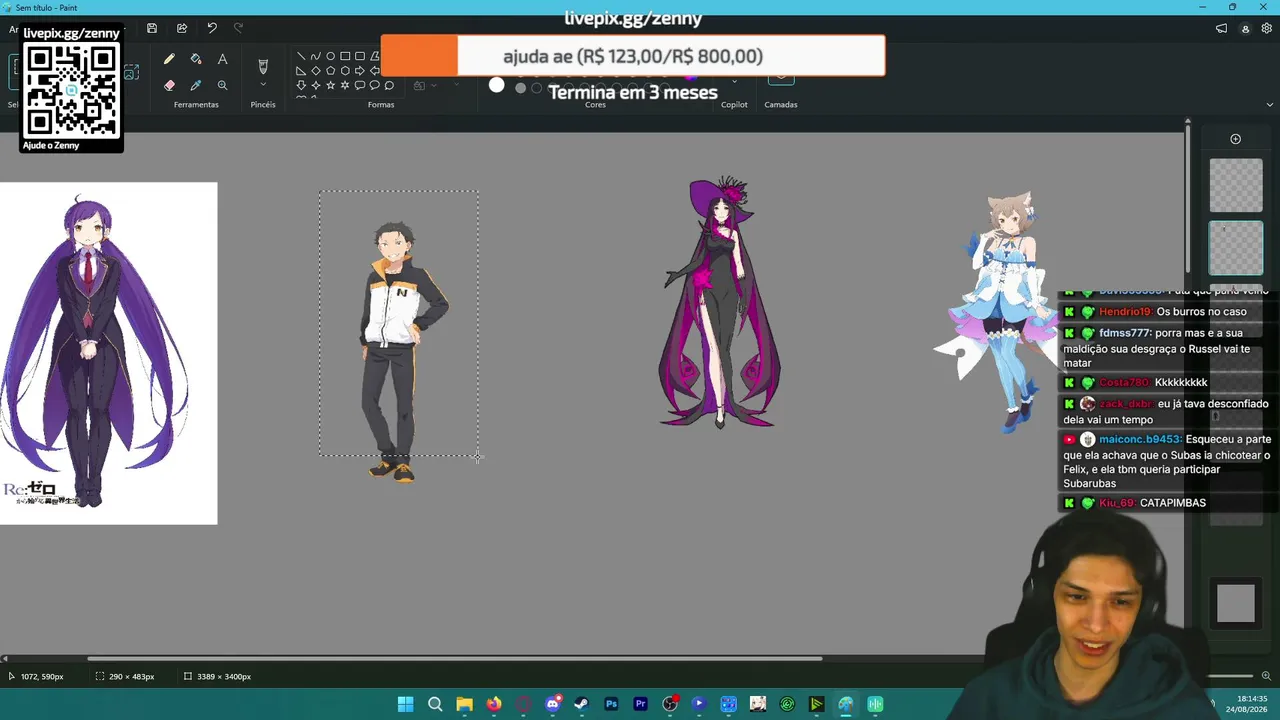Choose the Brushes tool

[x=263, y=66]
